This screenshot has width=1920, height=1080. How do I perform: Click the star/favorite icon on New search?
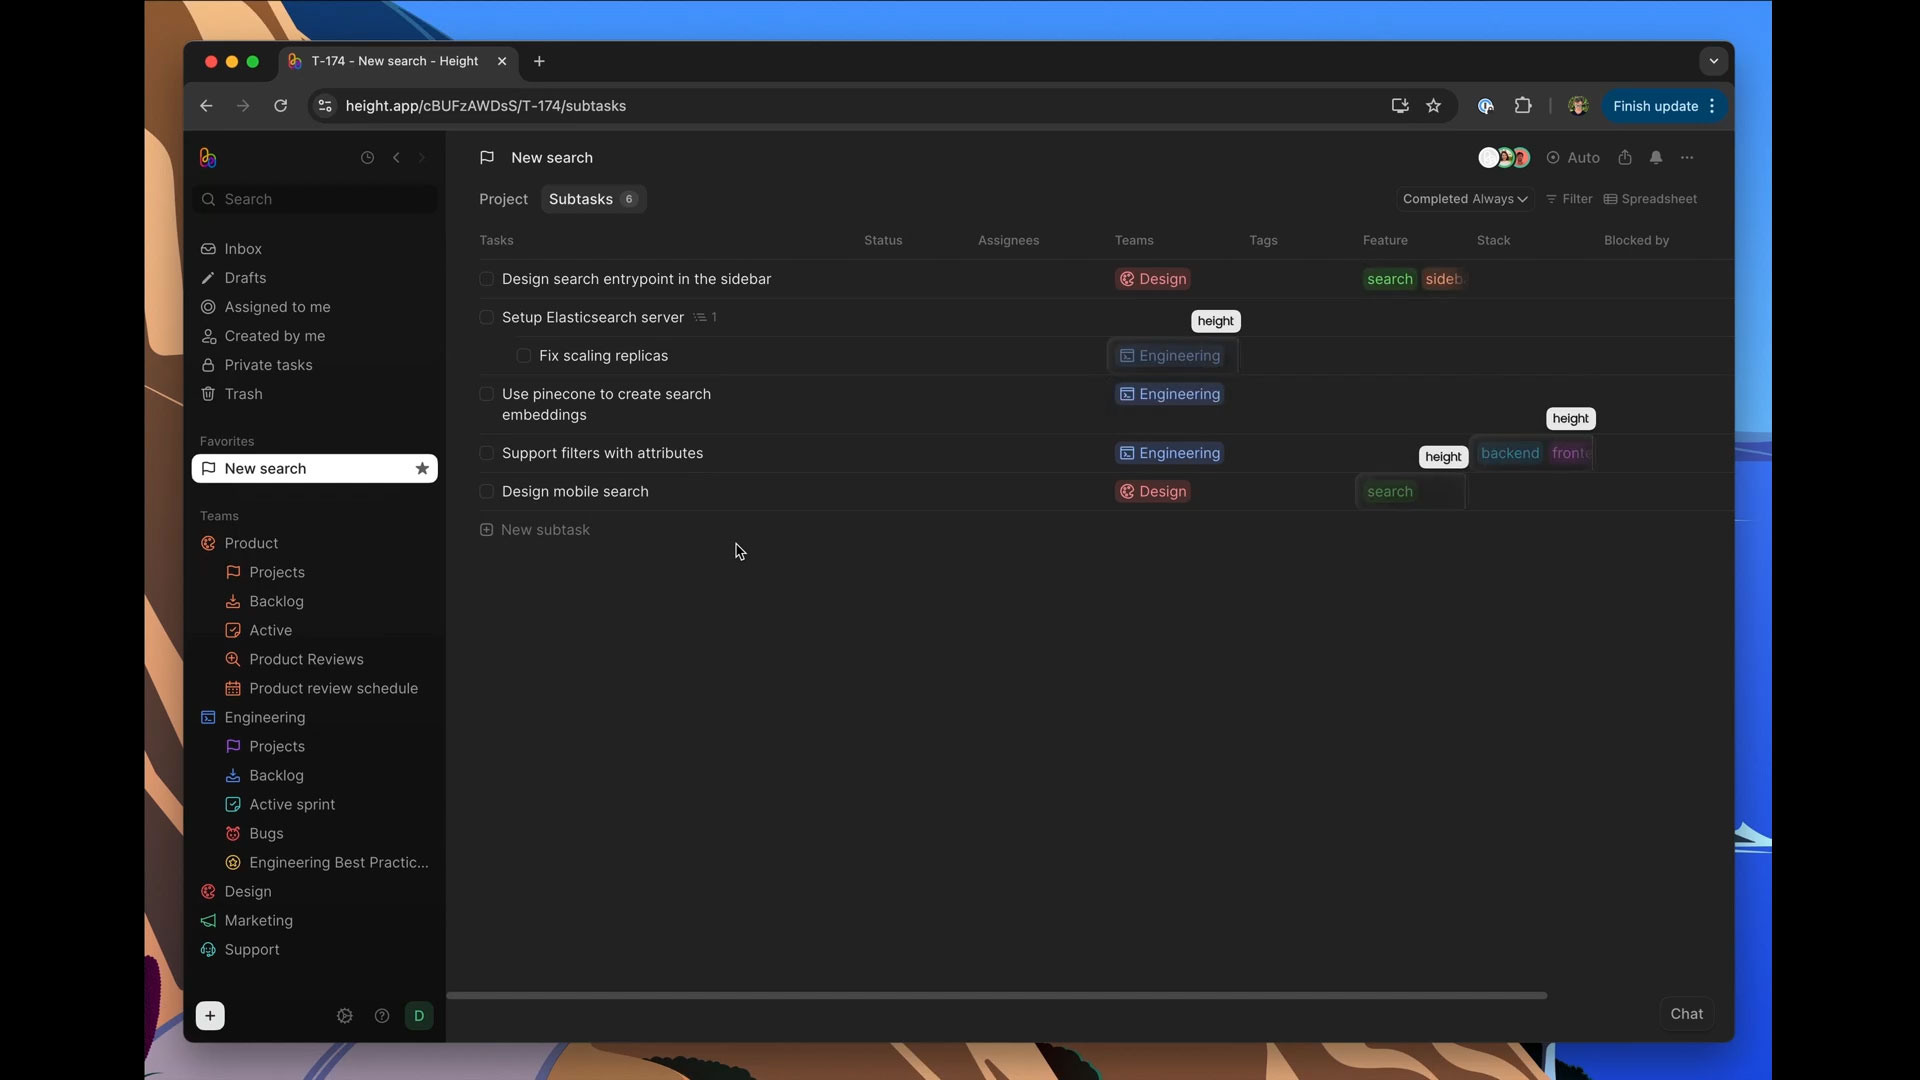[422, 468]
